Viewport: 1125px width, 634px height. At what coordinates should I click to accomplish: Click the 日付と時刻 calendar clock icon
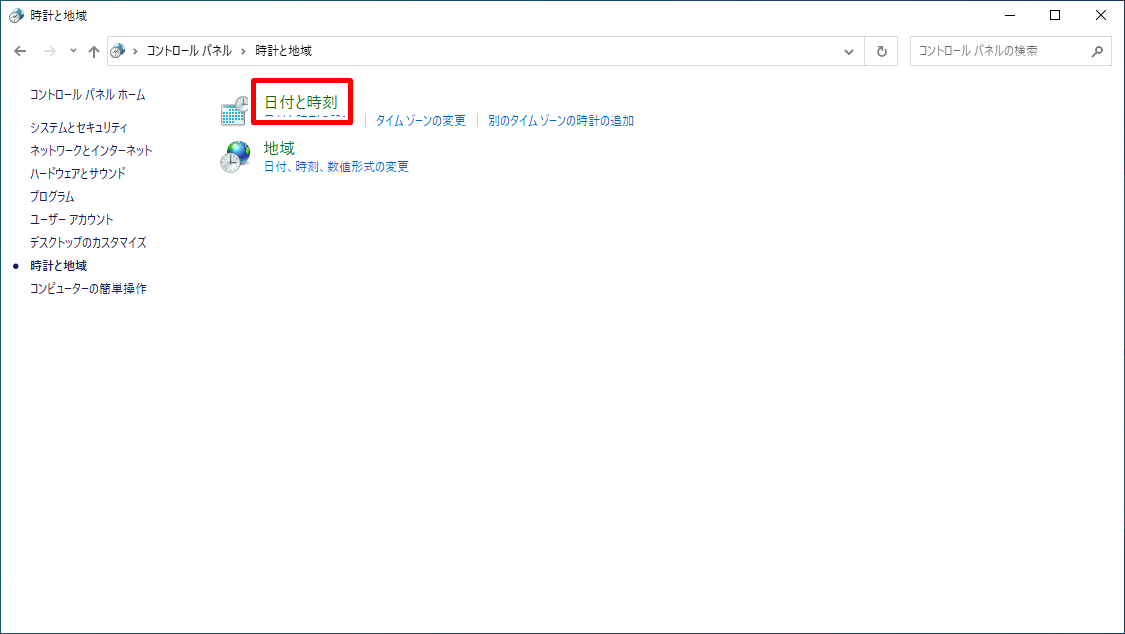(234, 111)
